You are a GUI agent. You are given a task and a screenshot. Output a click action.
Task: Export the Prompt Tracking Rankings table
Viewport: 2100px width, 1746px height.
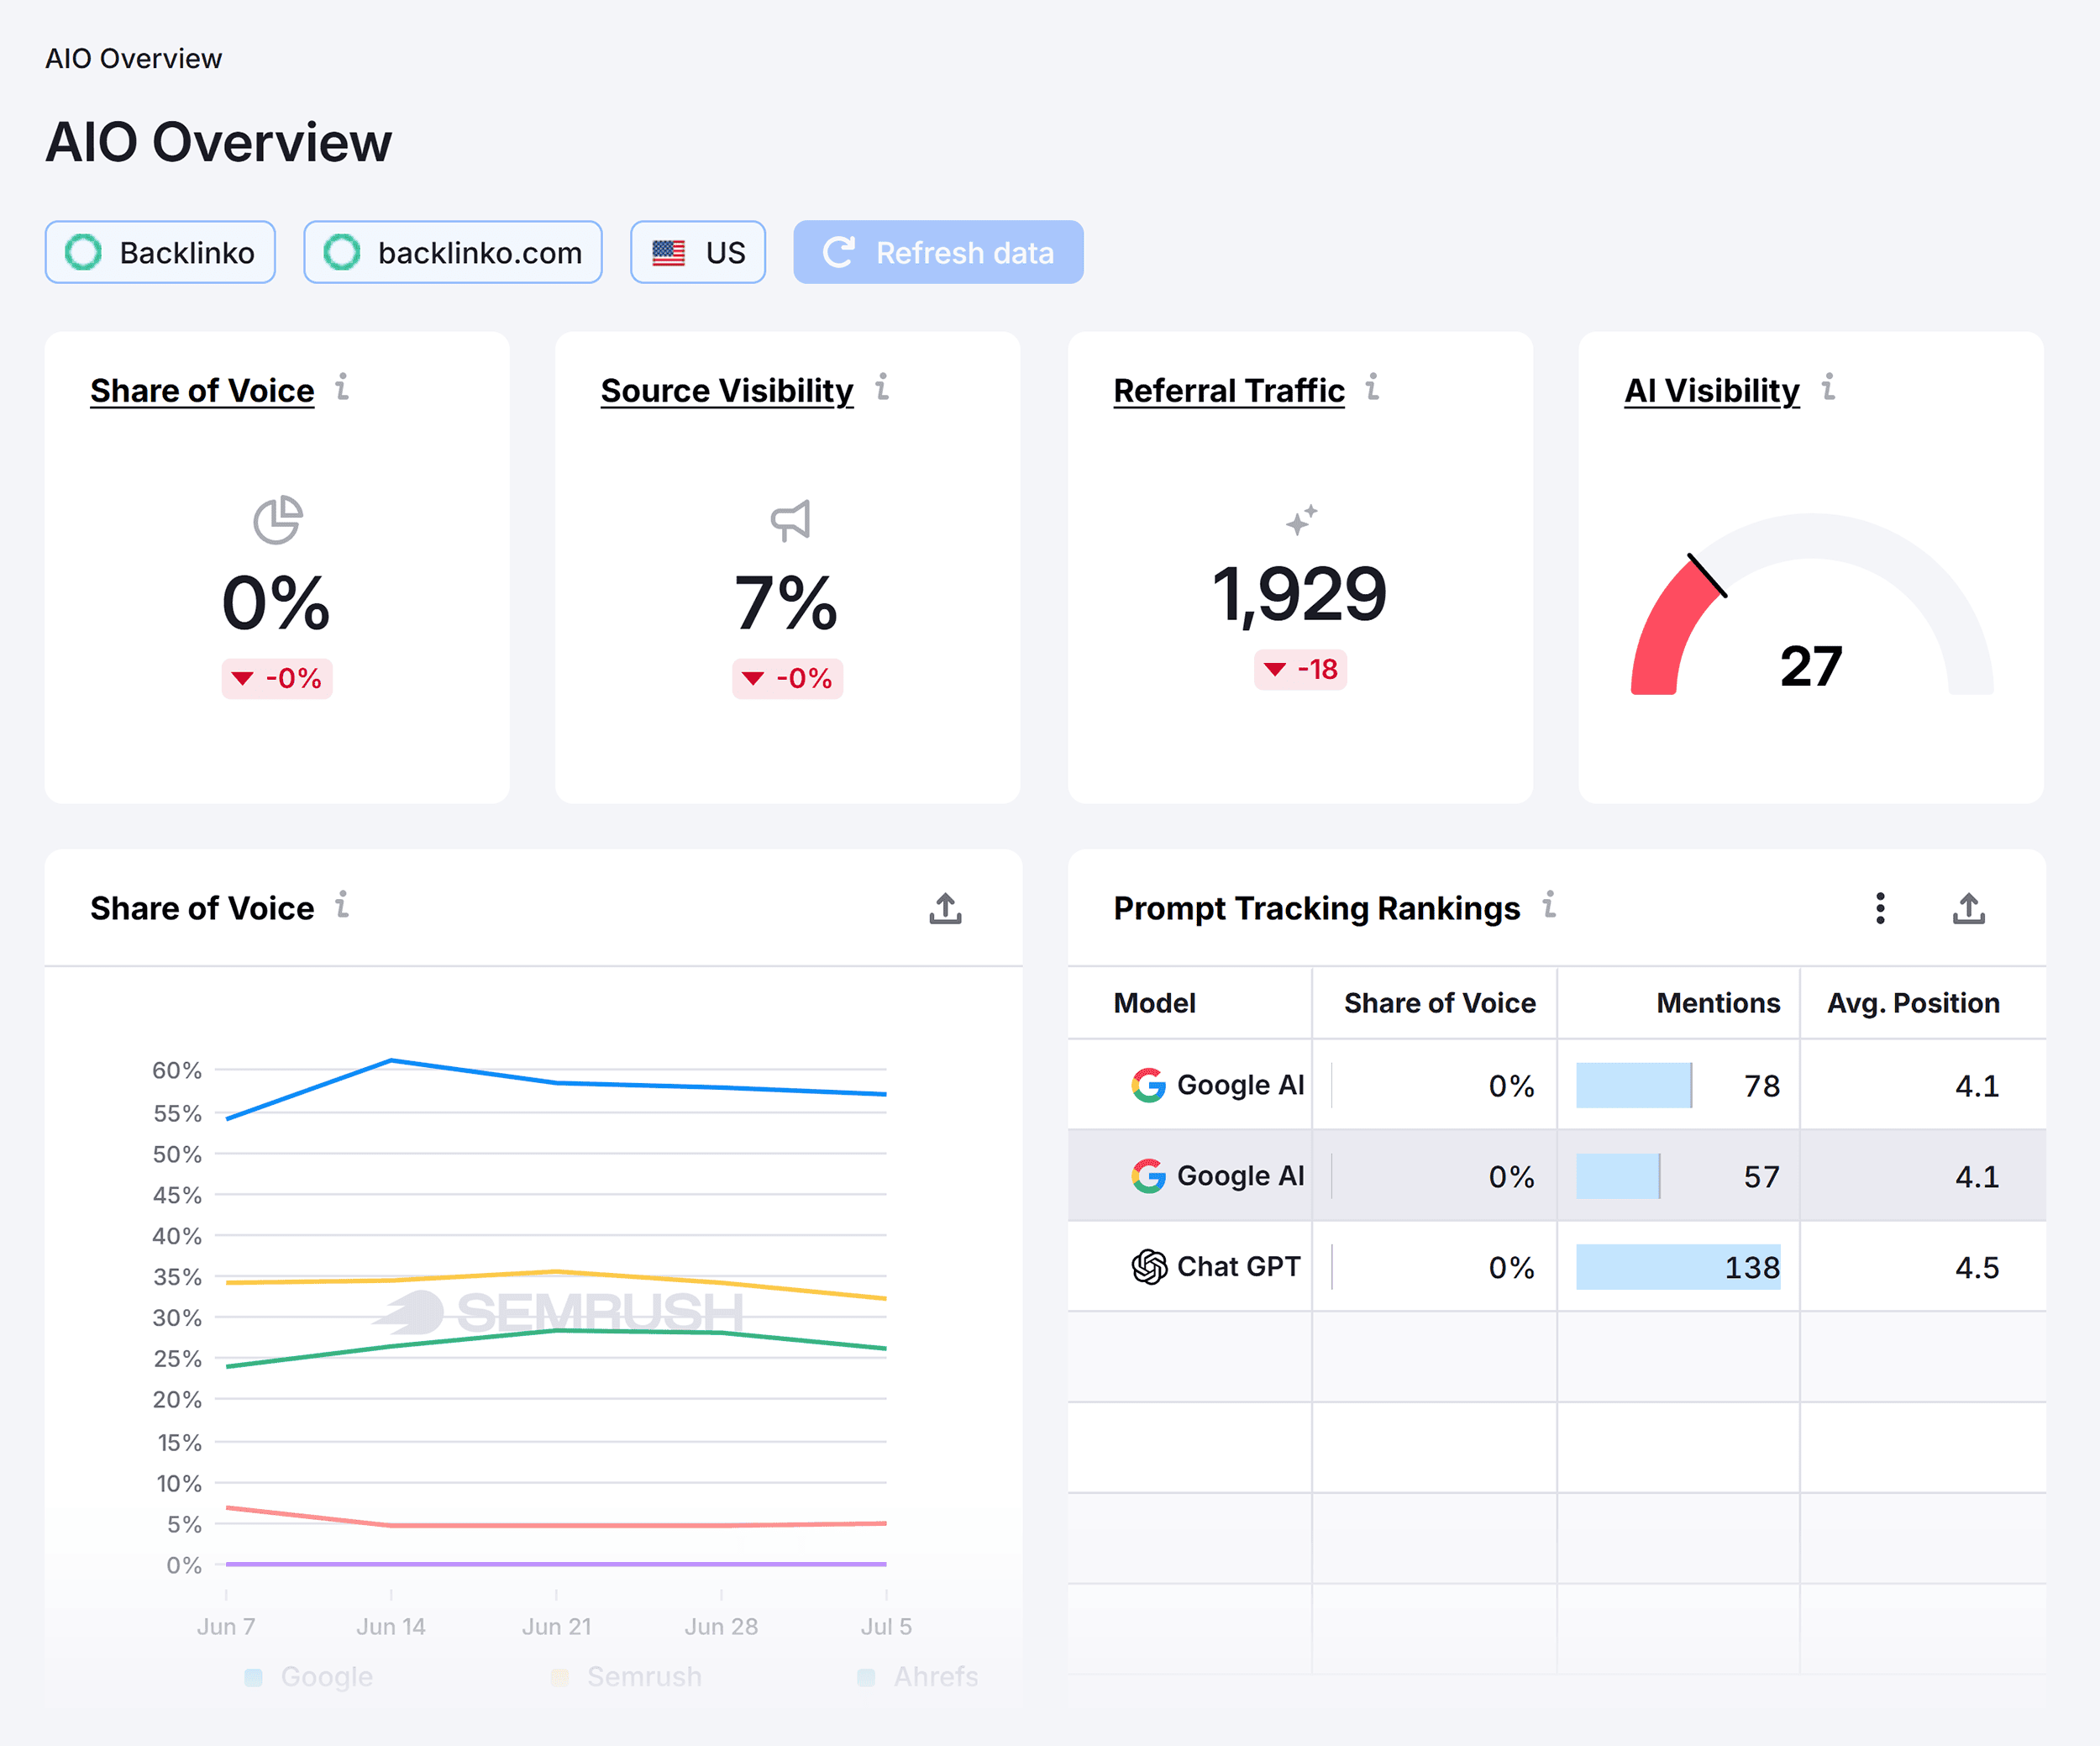coord(1968,908)
